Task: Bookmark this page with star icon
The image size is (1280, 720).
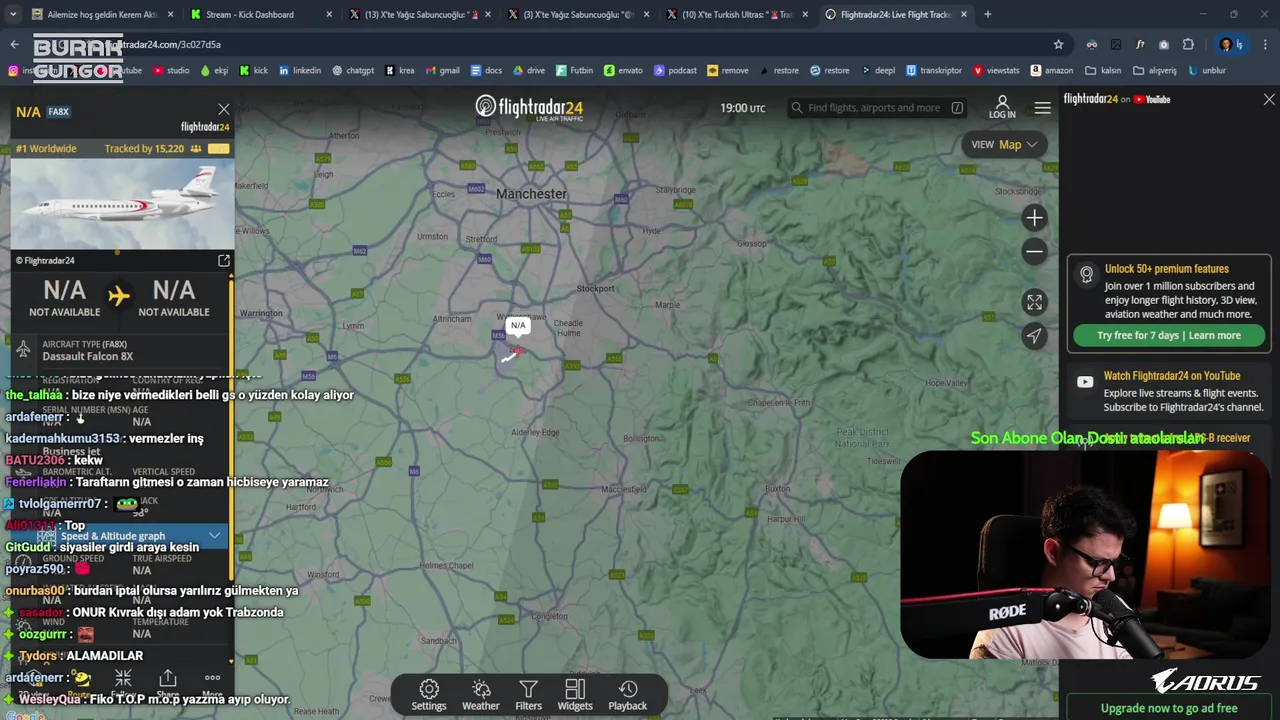Action: coord(1058,44)
